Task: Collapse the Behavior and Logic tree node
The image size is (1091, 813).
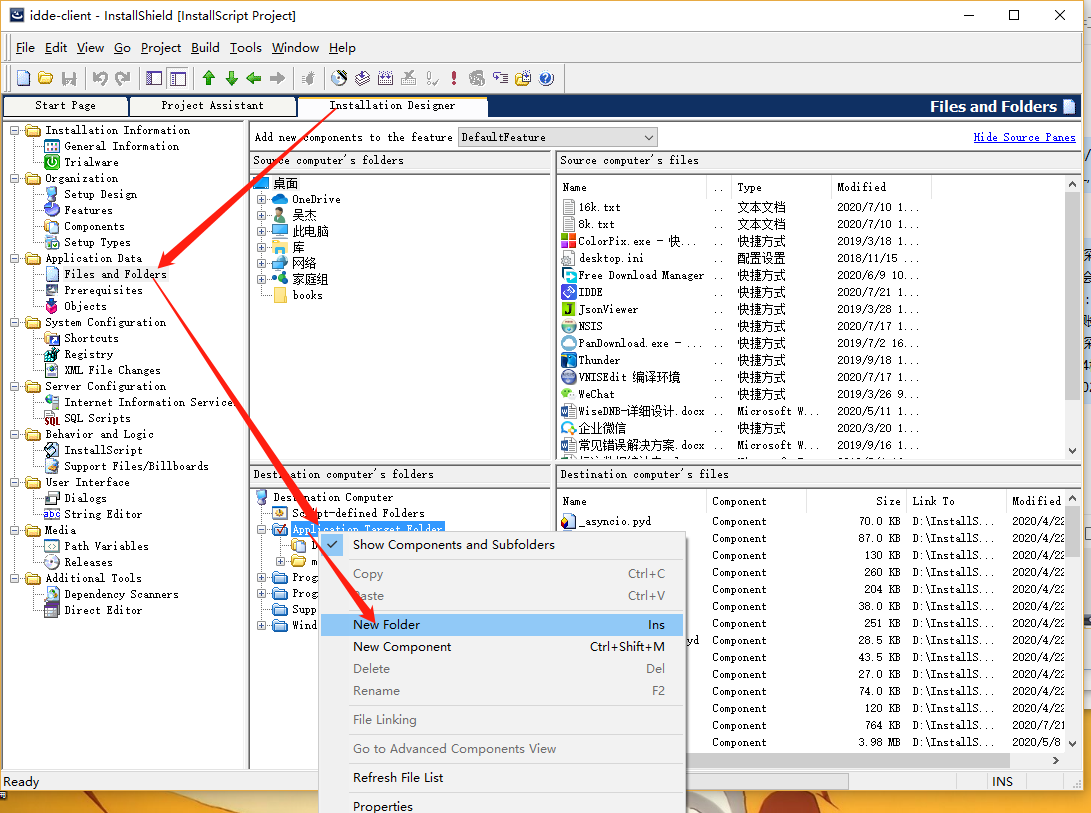Action: [15, 434]
